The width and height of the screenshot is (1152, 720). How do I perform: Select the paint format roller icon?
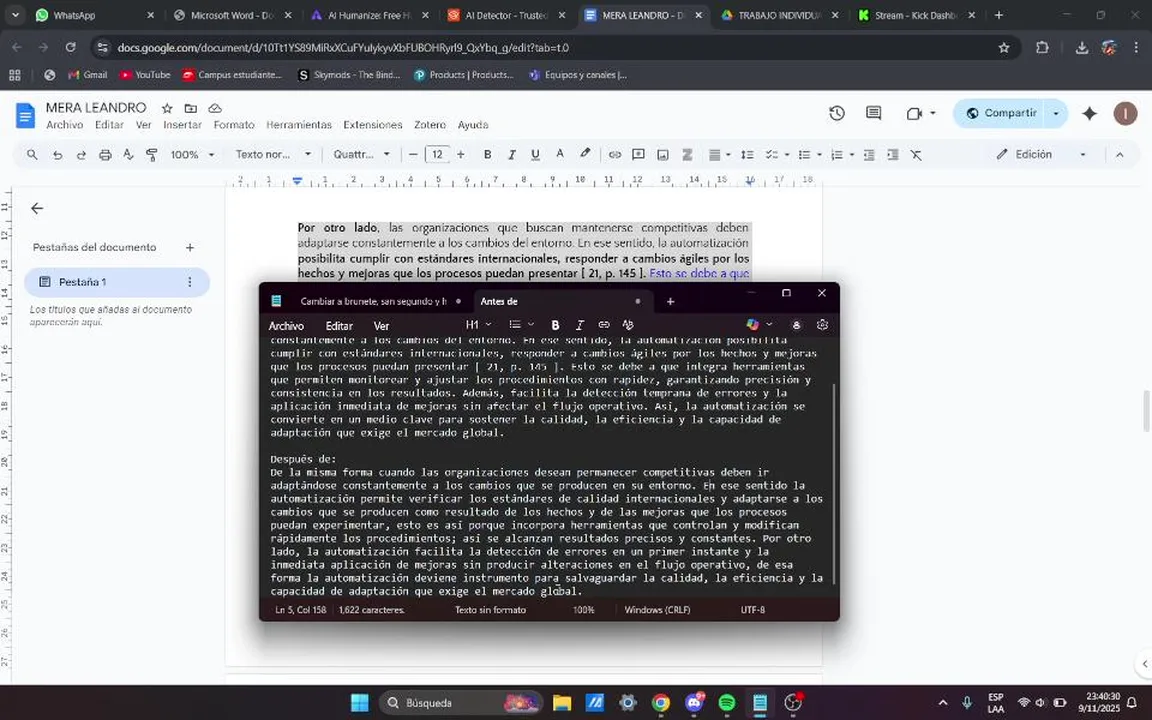[151, 155]
